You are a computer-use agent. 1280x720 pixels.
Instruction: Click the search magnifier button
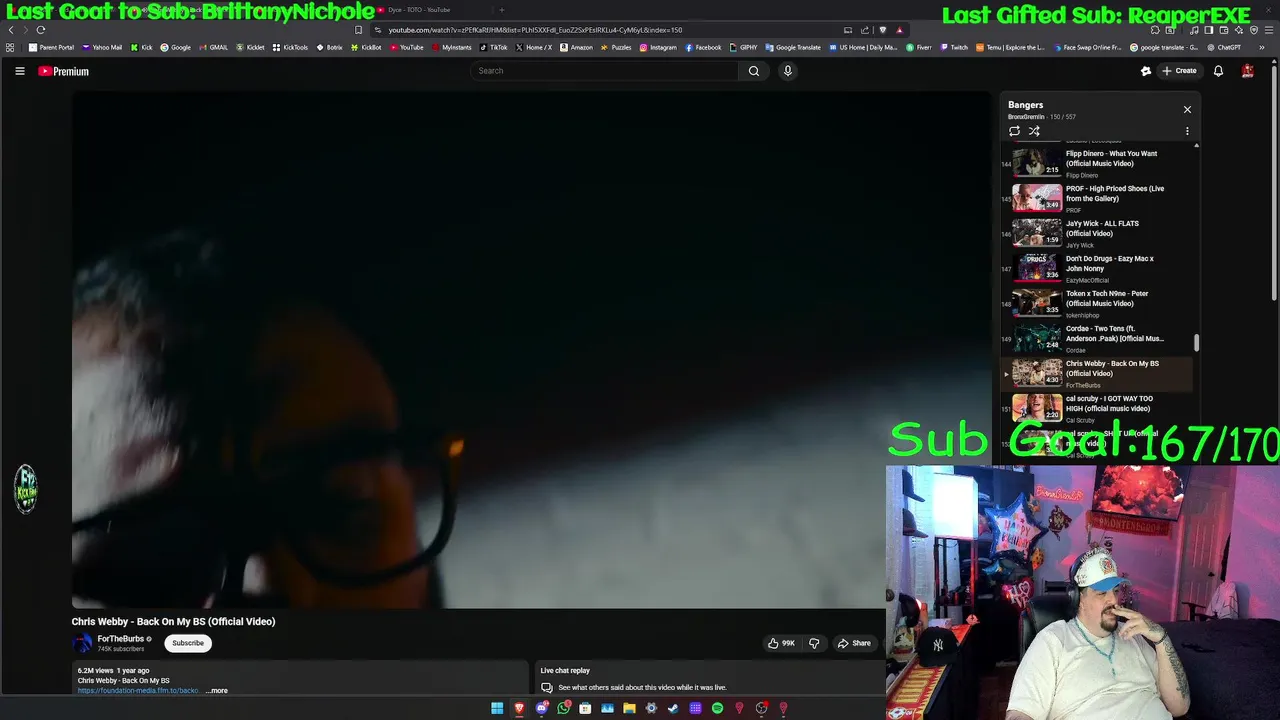[x=754, y=71]
